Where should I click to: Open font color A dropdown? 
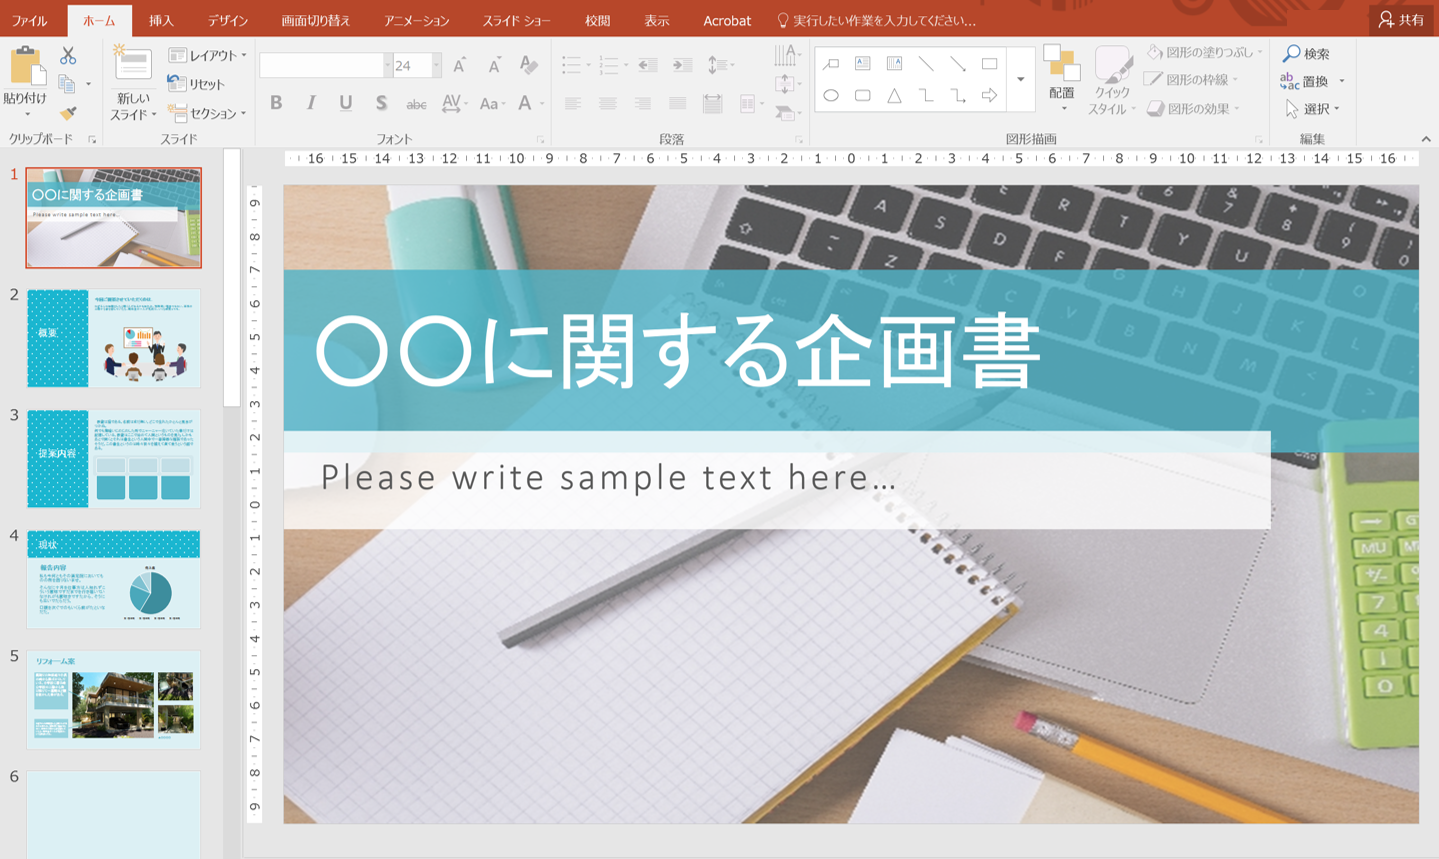point(530,103)
